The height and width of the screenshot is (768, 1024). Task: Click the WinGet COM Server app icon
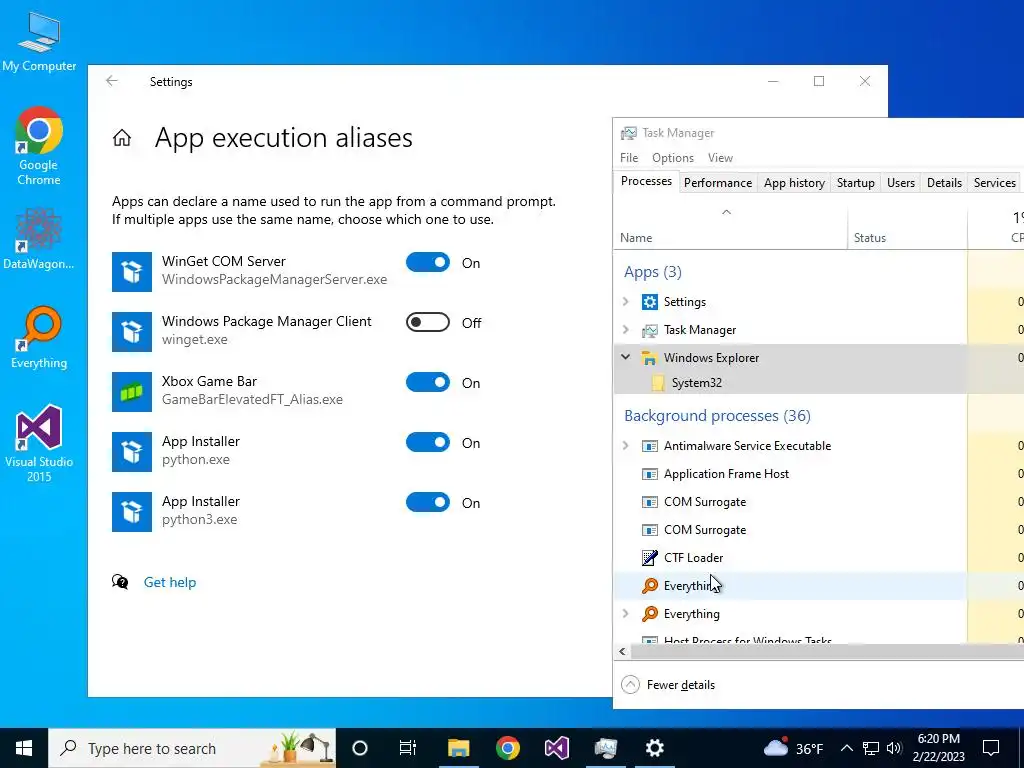click(x=132, y=271)
